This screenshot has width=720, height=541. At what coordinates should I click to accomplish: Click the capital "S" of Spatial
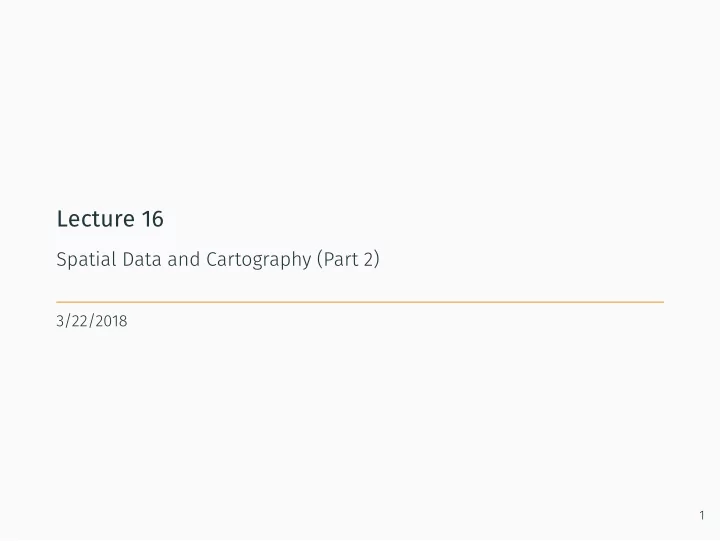tap(62, 259)
